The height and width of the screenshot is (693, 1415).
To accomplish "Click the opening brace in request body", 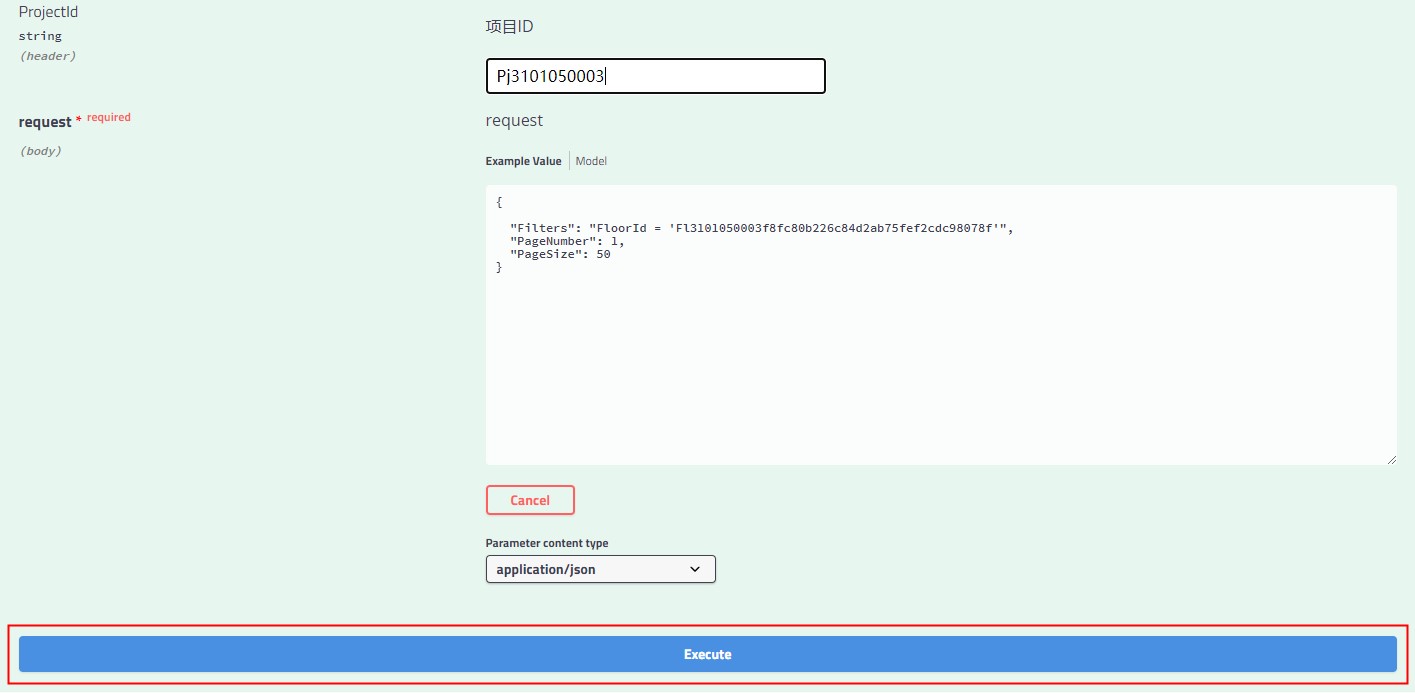I will (x=499, y=201).
